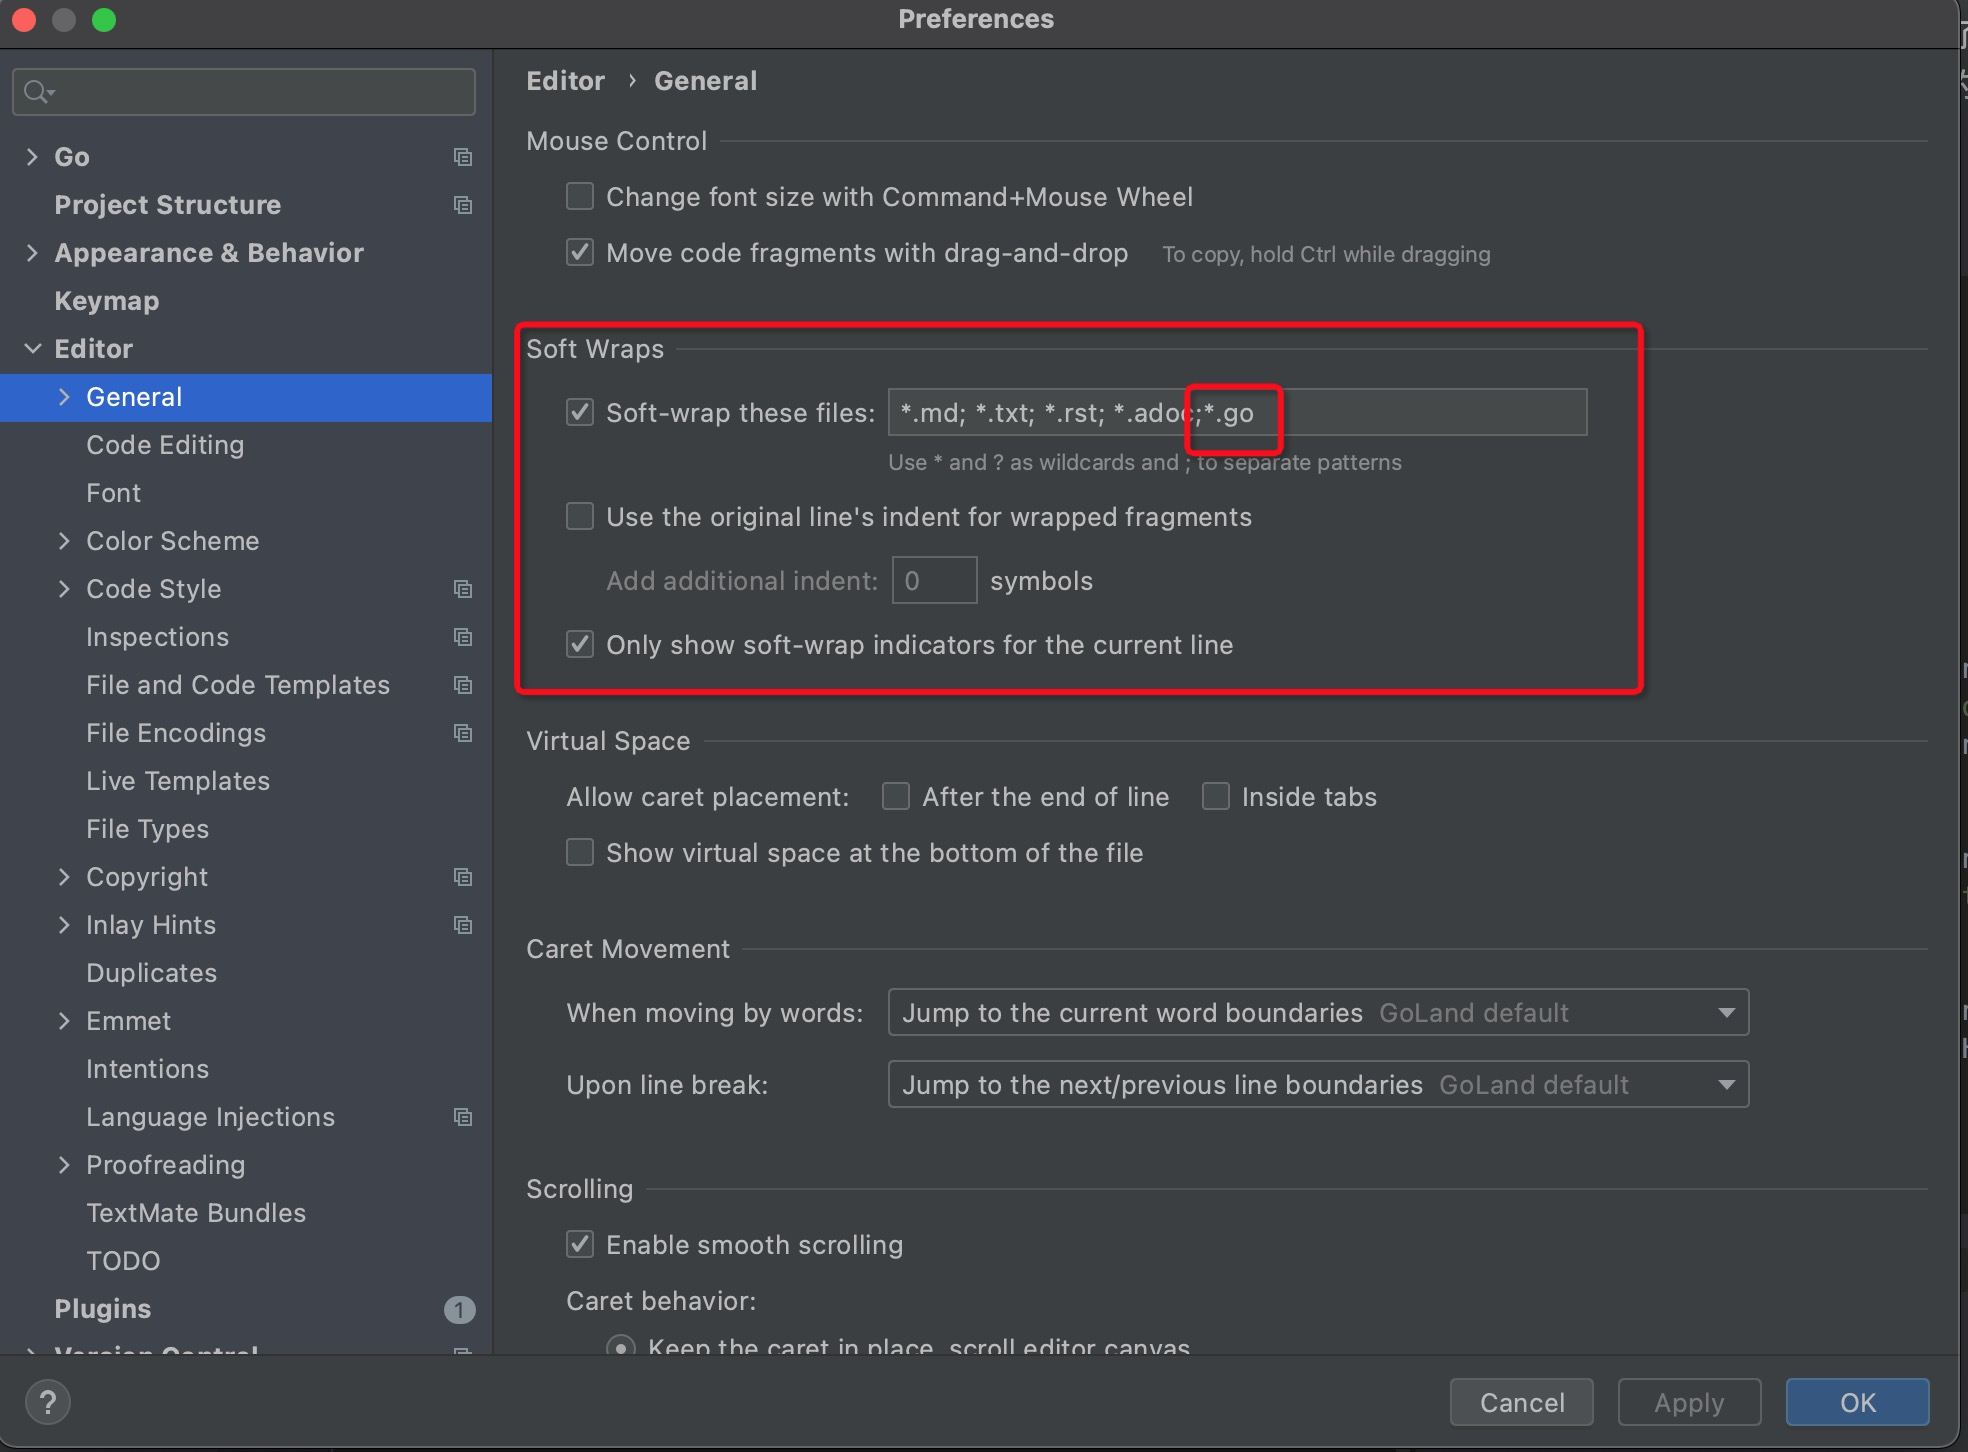Screen dimensions: 1968x1452
Task: Open the Keymap settings page
Action: (x=106, y=301)
